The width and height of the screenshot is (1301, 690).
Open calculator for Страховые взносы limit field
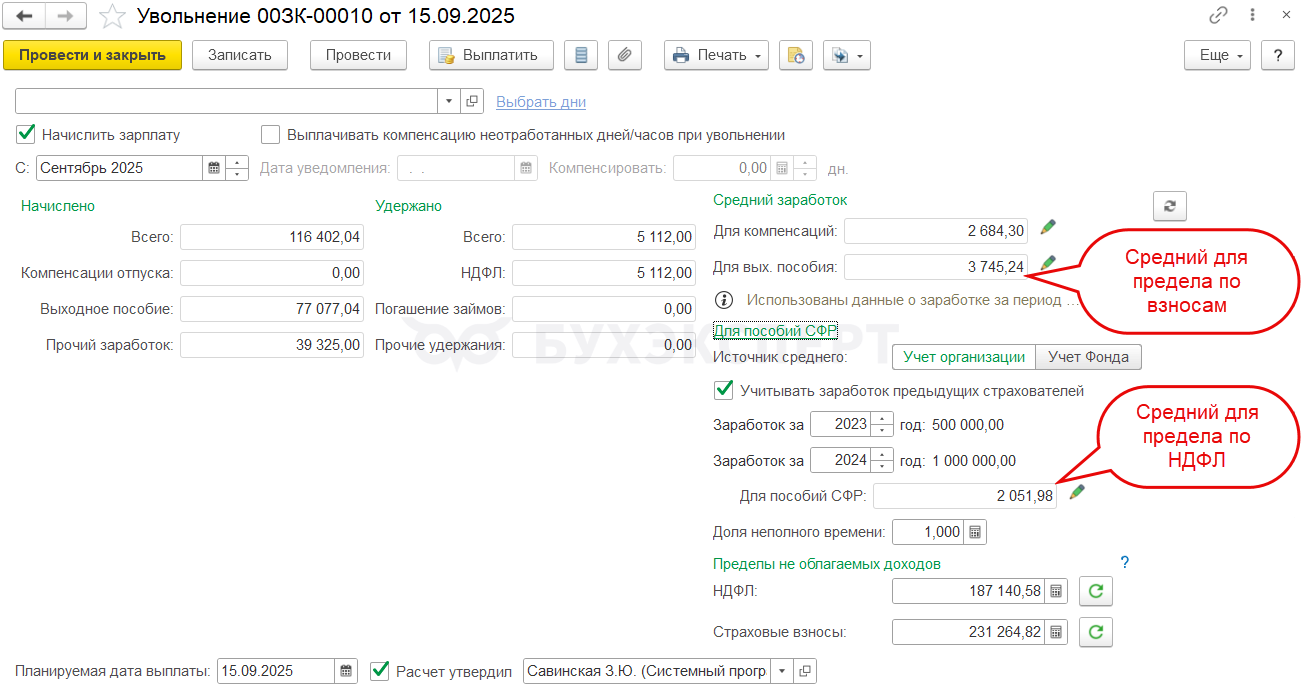pos(1057,632)
